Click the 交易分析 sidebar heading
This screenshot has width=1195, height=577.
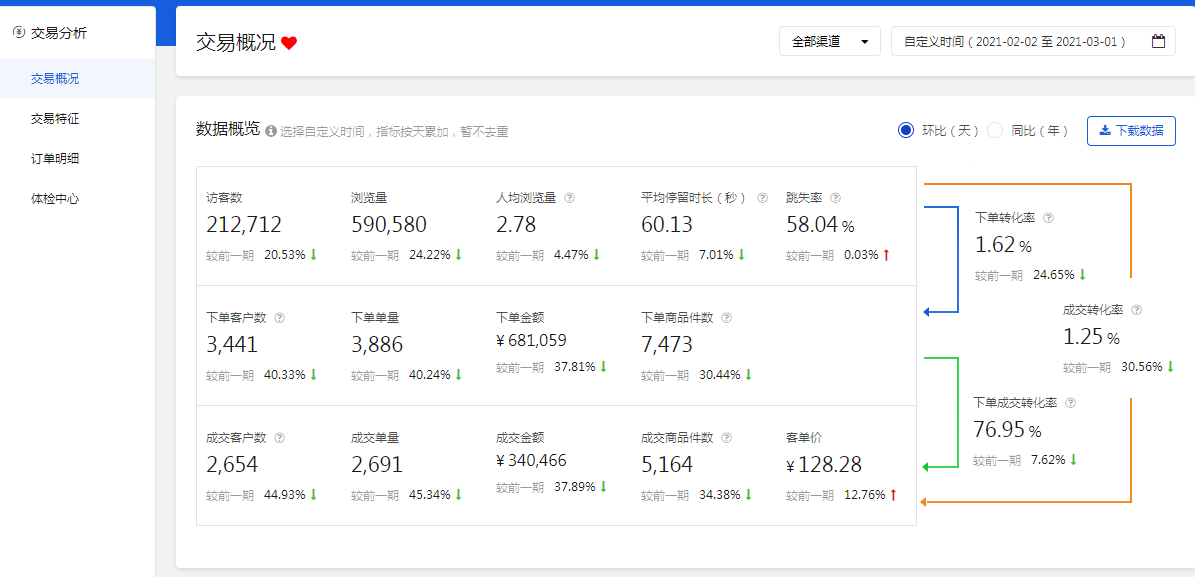pyautogui.click(x=59, y=33)
